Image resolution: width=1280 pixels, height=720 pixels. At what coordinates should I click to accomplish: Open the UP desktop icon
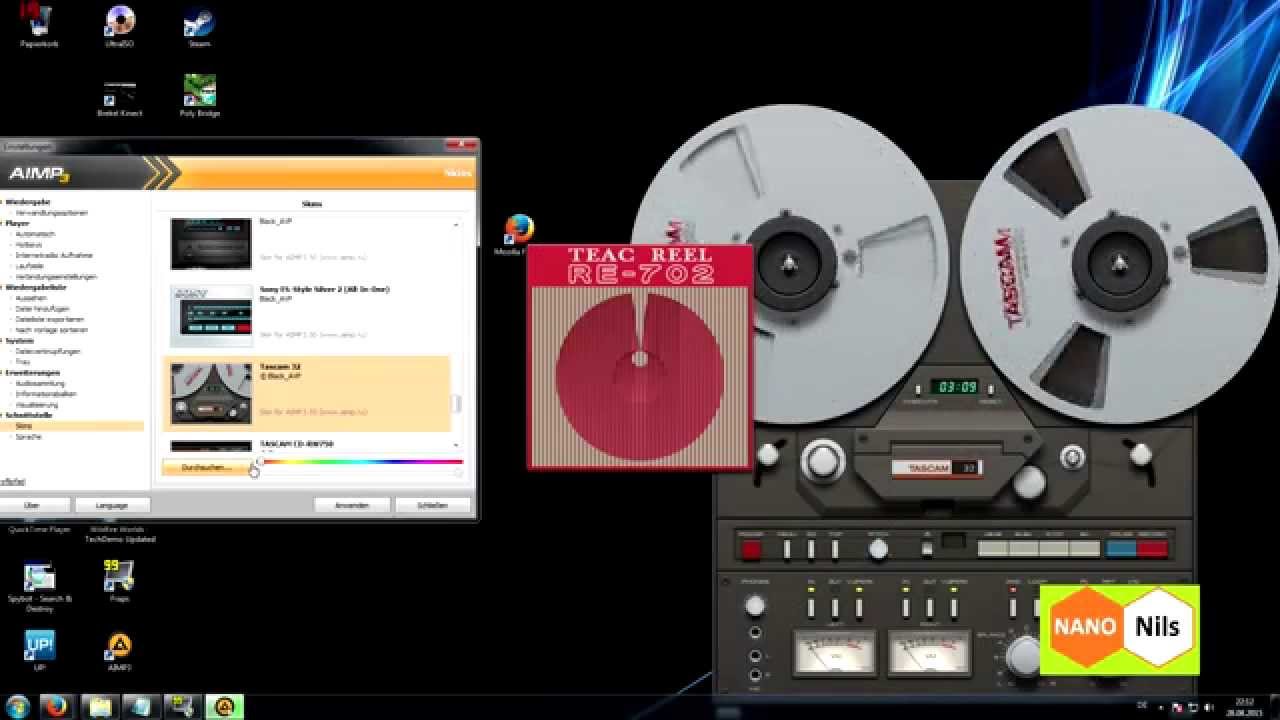pos(39,651)
